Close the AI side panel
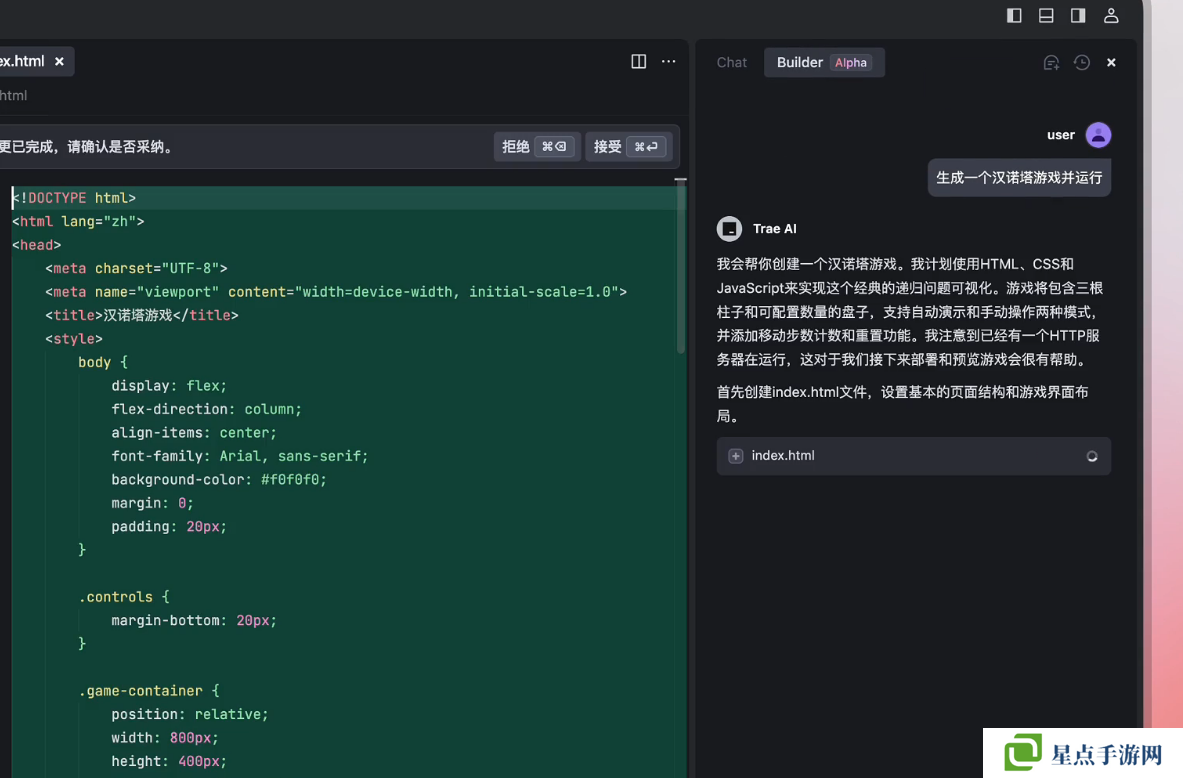Image resolution: width=1183 pixels, height=778 pixels. coord(1111,62)
